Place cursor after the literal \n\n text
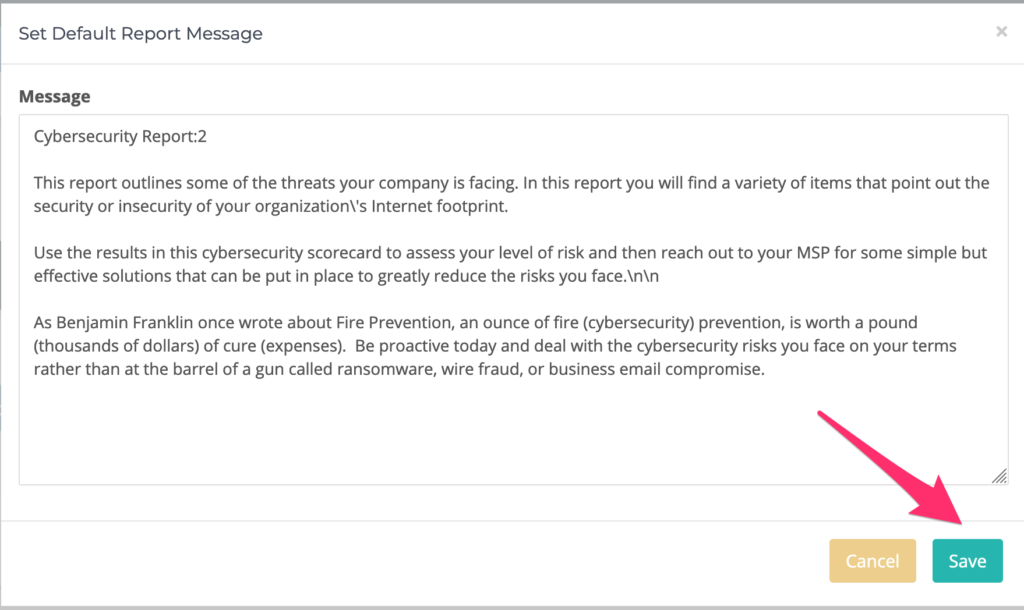1024x610 pixels. [660, 276]
